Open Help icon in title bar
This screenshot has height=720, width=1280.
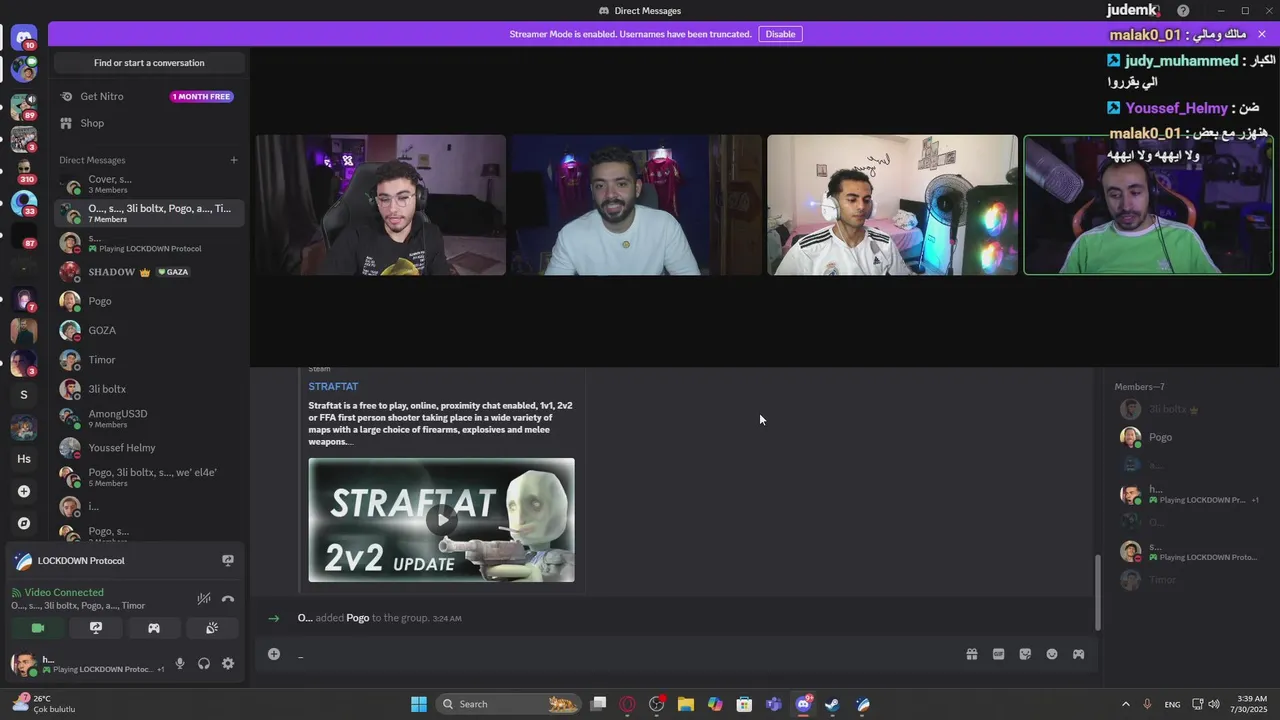(1183, 10)
